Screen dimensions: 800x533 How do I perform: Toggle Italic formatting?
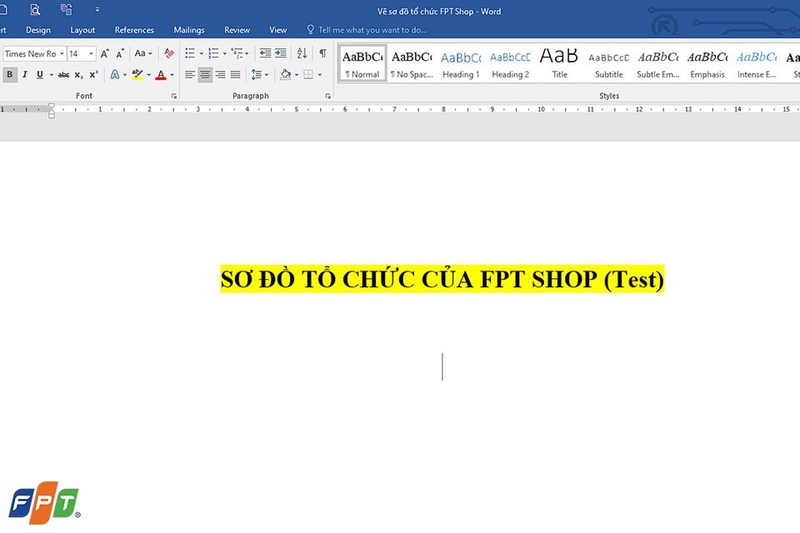tap(24, 75)
